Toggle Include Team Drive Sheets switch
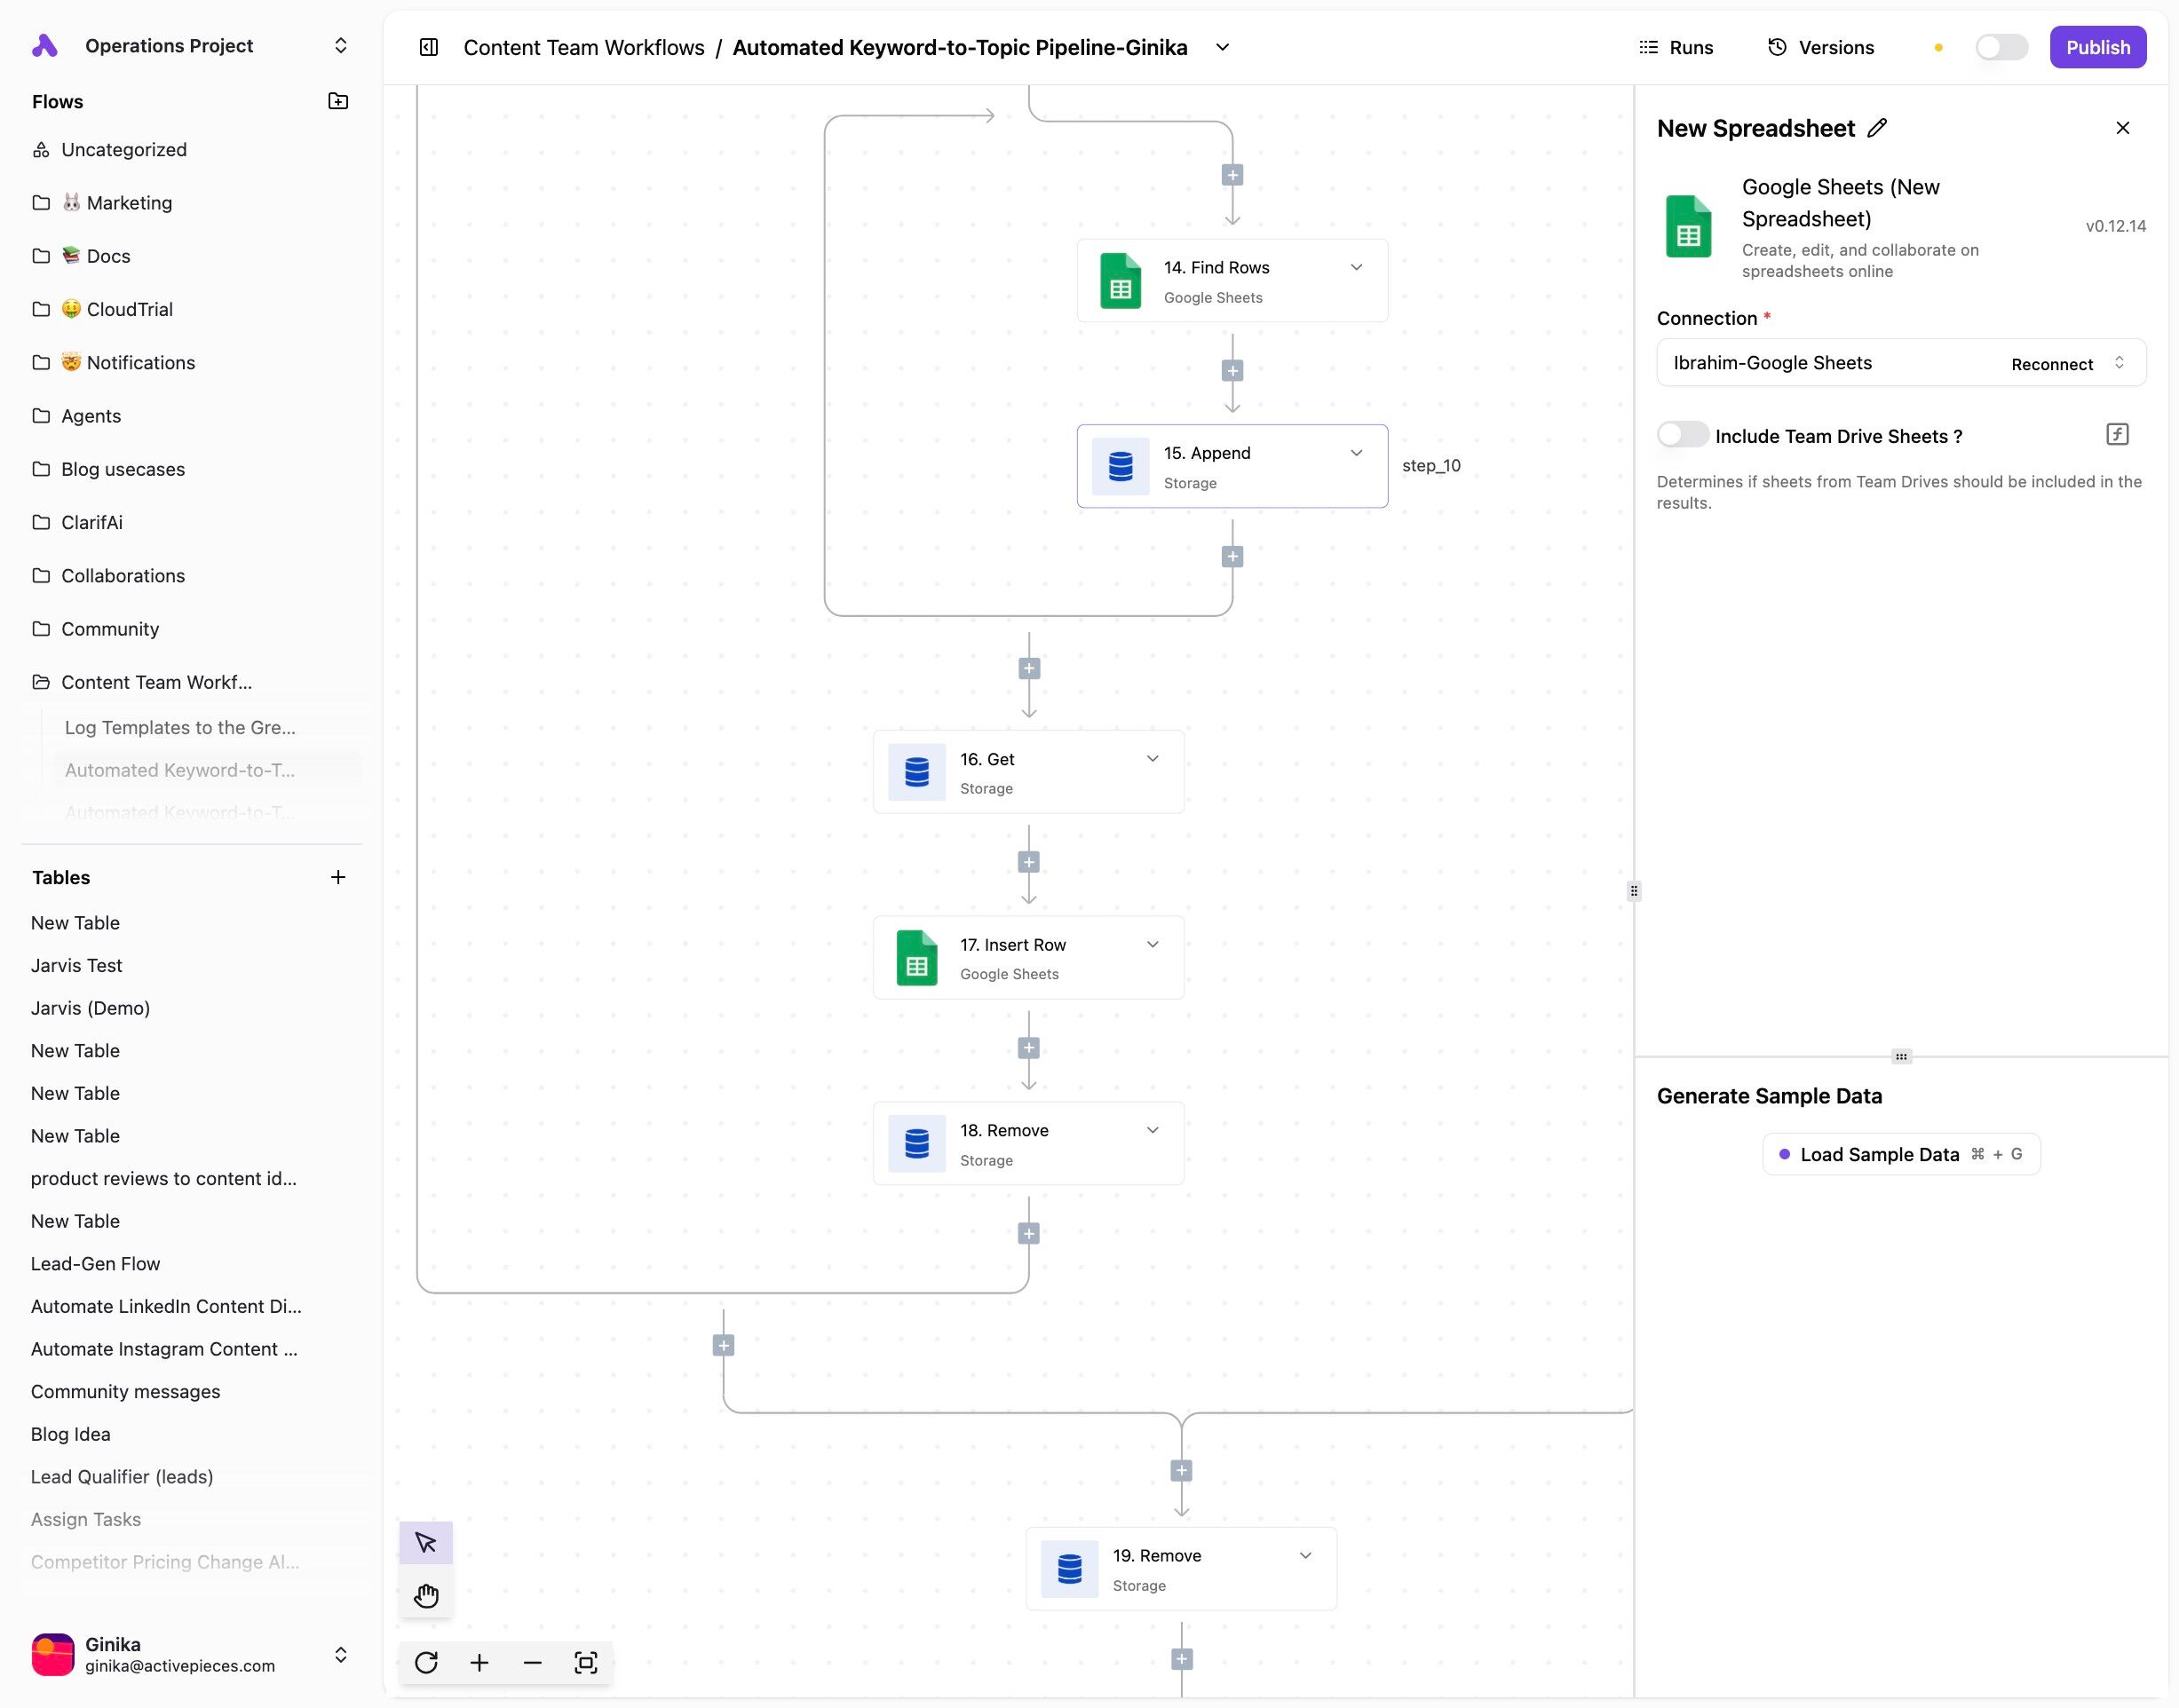 (x=1682, y=435)
